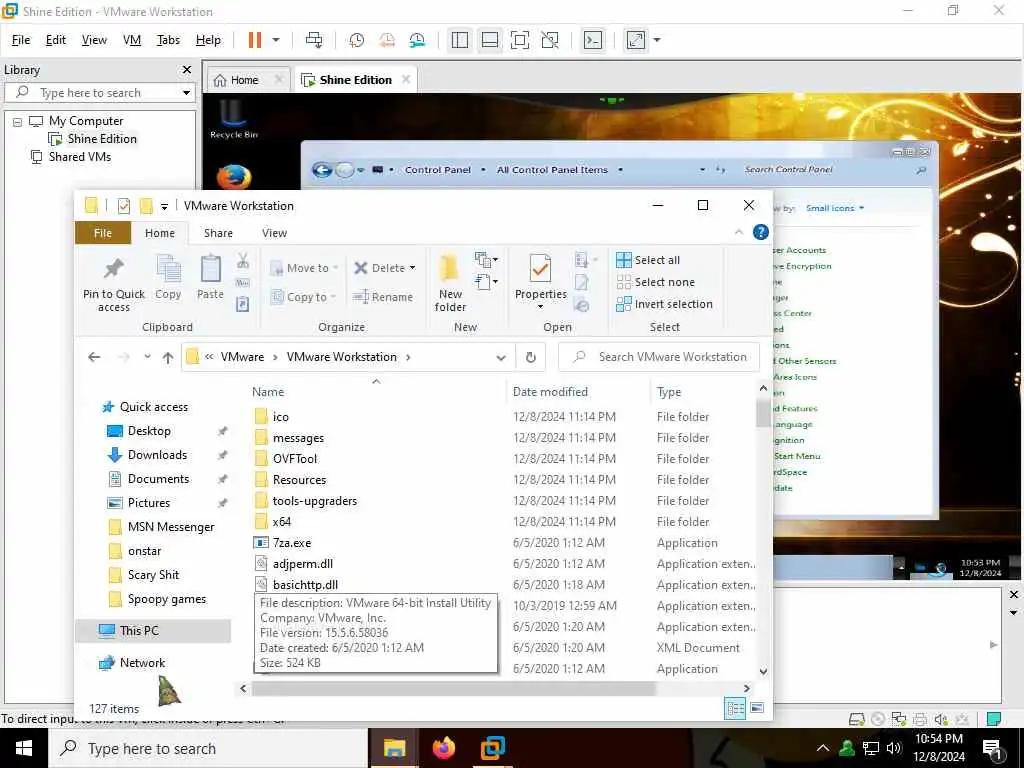
Task: Enter full screen mode icon
Action: coord(520,40)
